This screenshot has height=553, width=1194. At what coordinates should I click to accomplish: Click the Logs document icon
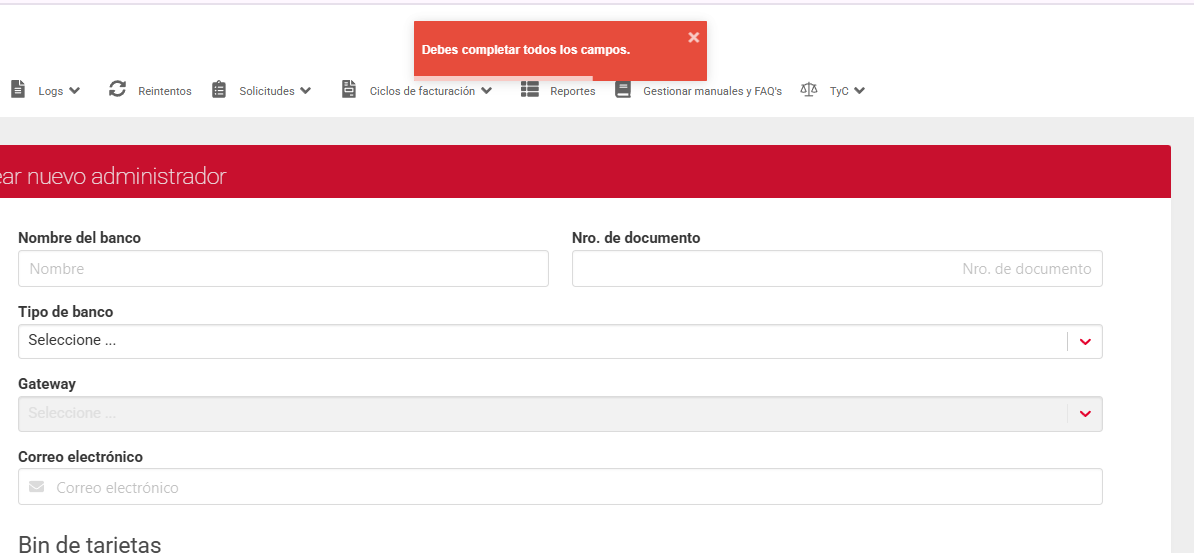(18, 89)
